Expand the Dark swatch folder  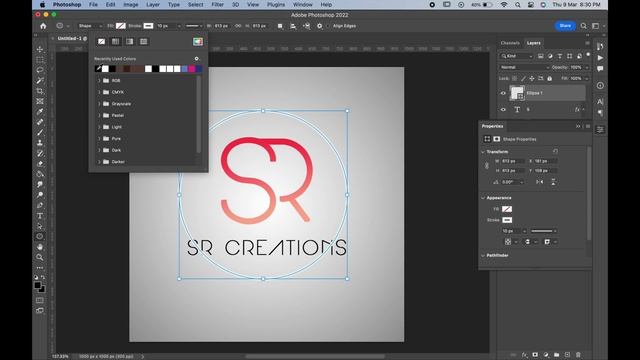coord(99,150)
